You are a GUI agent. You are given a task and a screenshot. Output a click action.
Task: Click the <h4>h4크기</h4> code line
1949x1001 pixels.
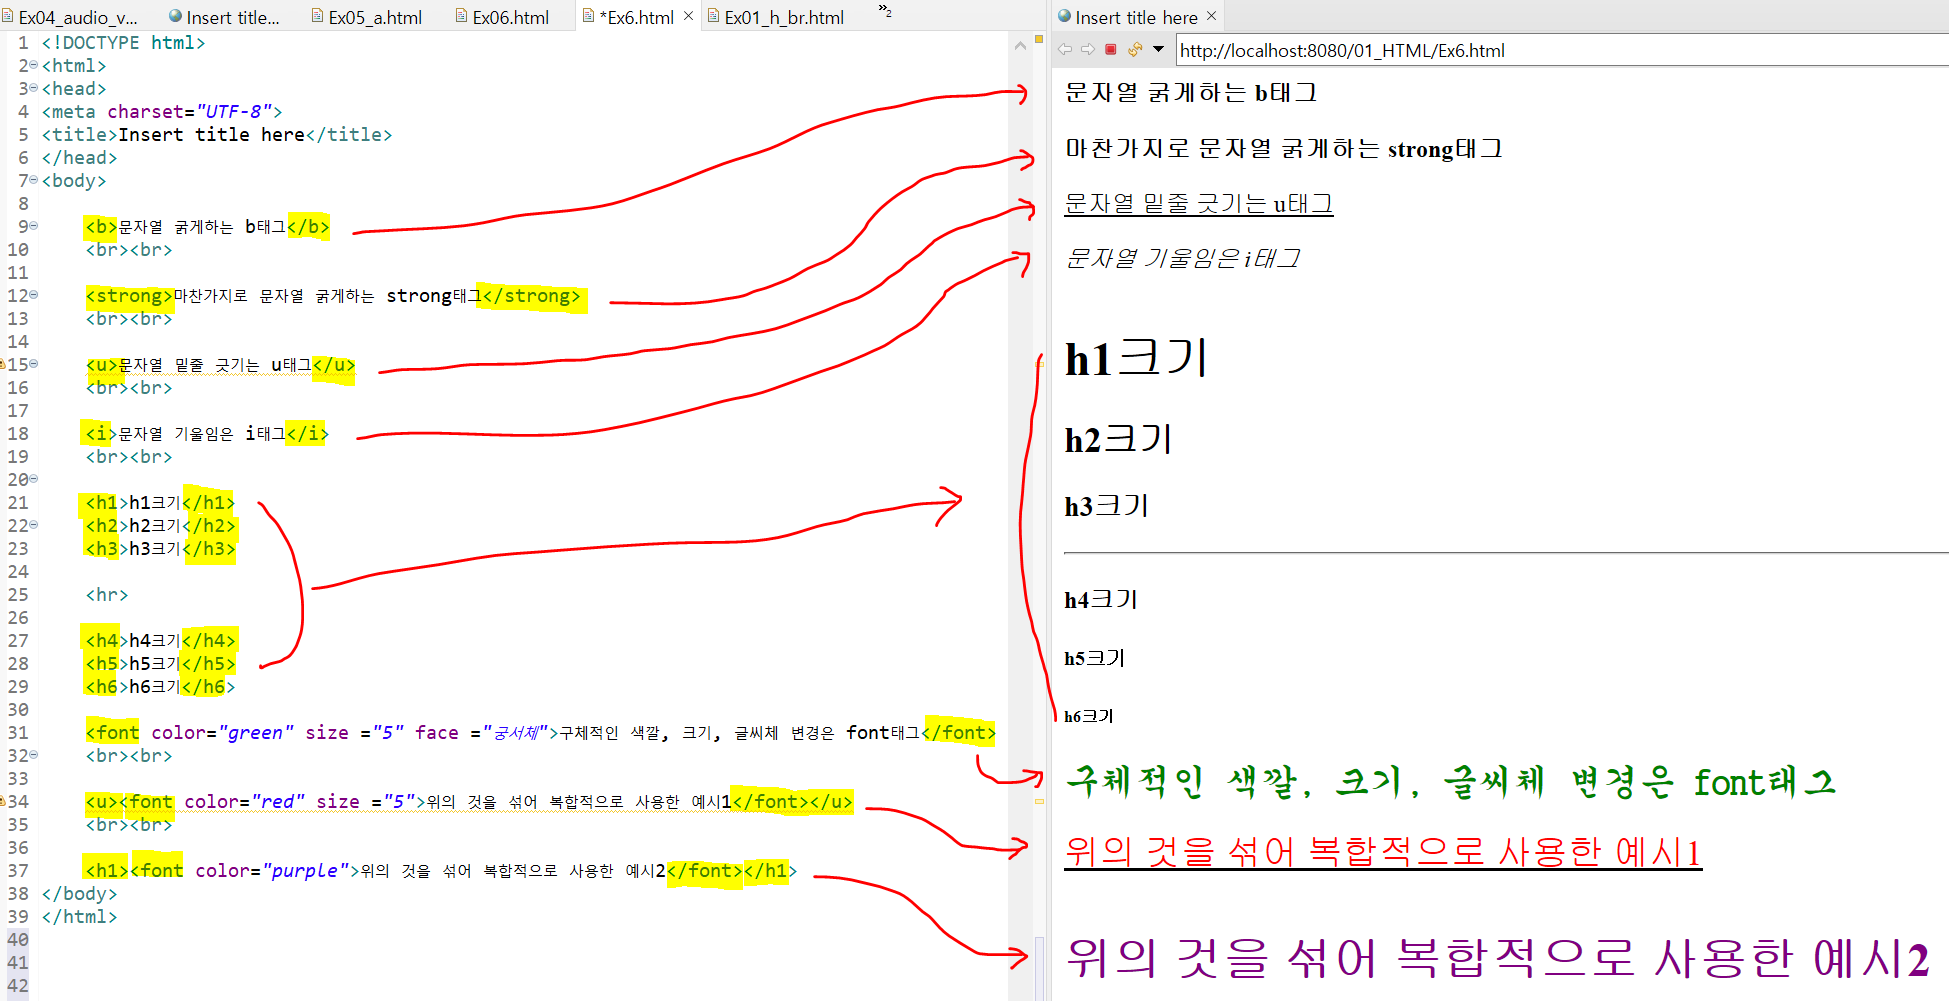(161, 641)
